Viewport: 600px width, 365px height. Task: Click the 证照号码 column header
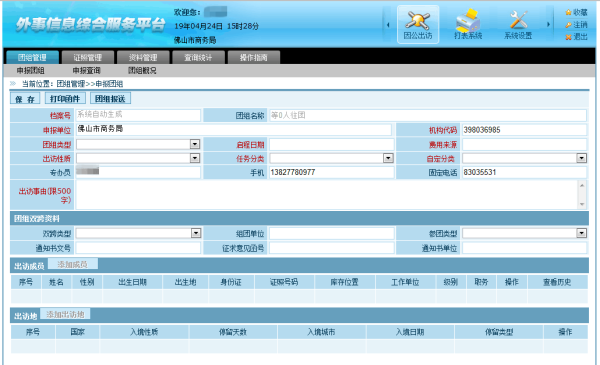click(284, 282)
